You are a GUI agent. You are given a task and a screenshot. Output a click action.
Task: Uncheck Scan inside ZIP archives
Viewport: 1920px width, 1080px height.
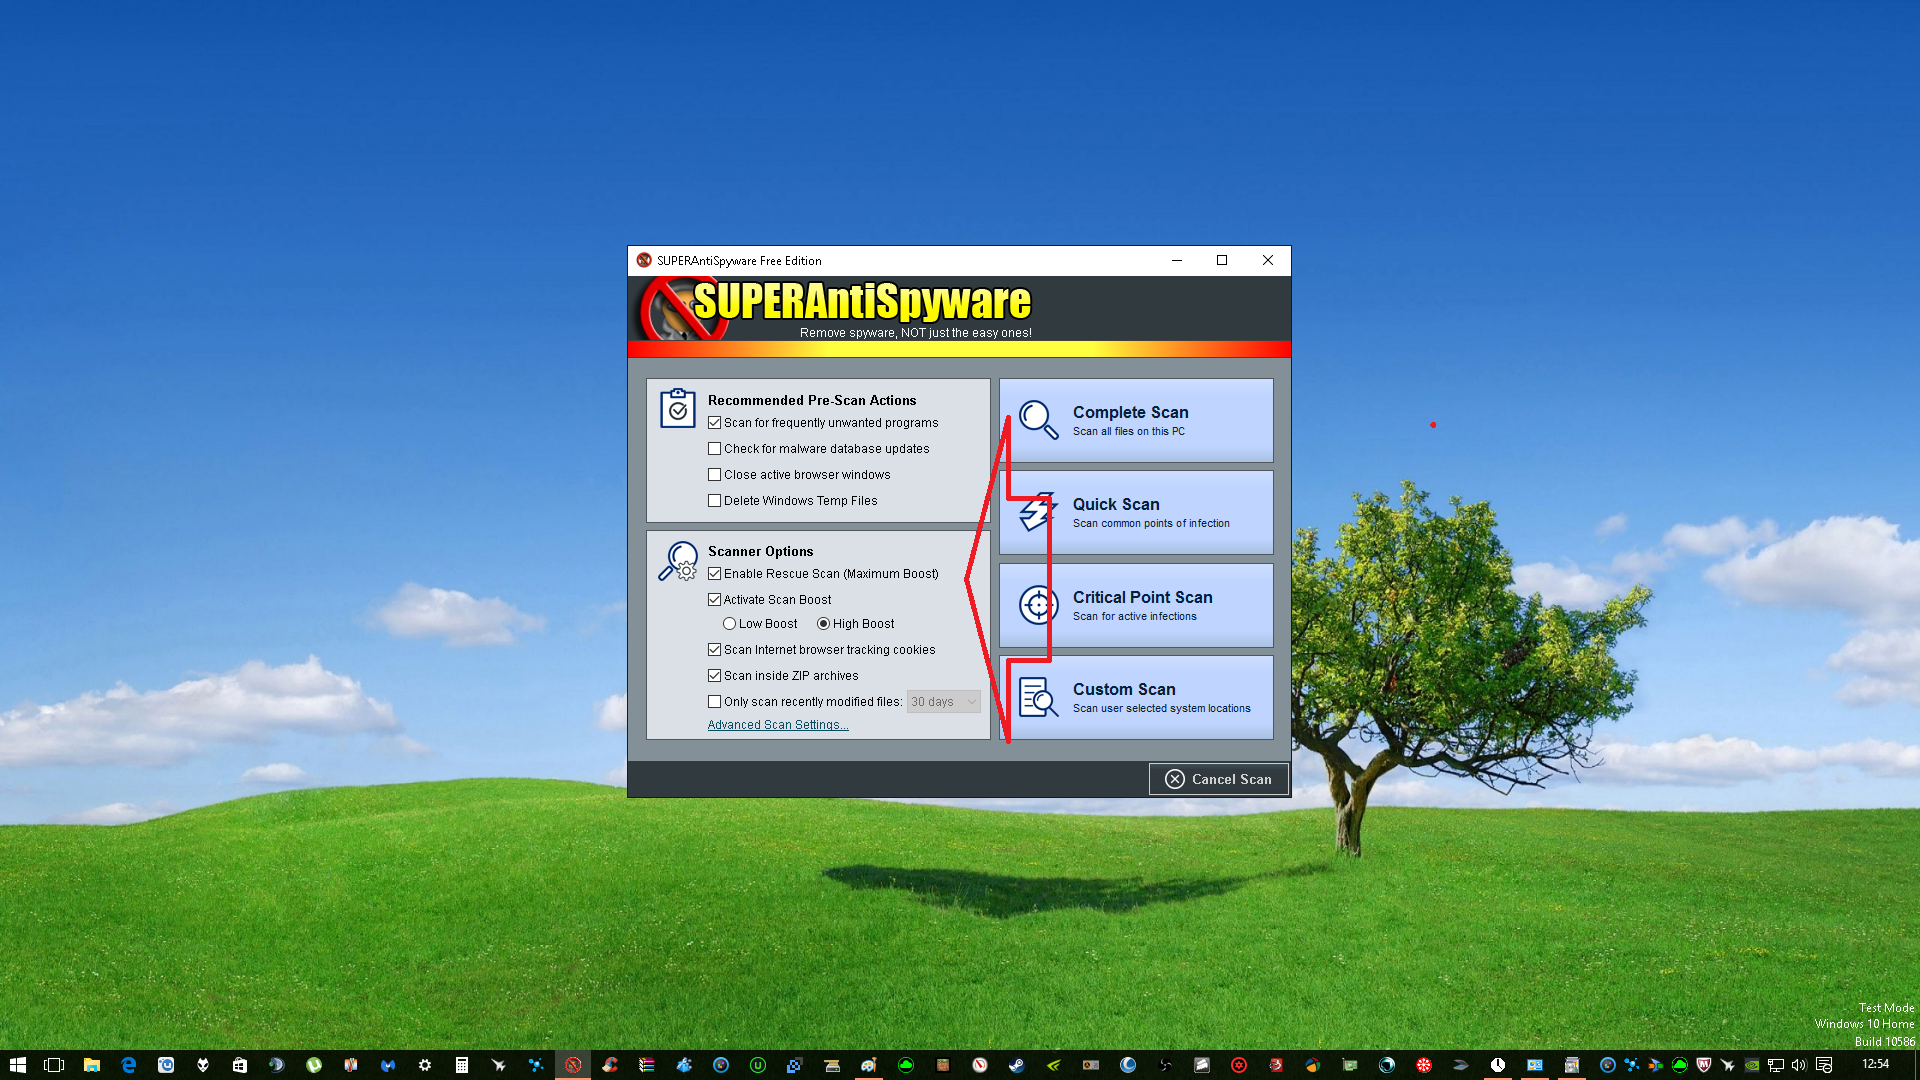[714, 676]
